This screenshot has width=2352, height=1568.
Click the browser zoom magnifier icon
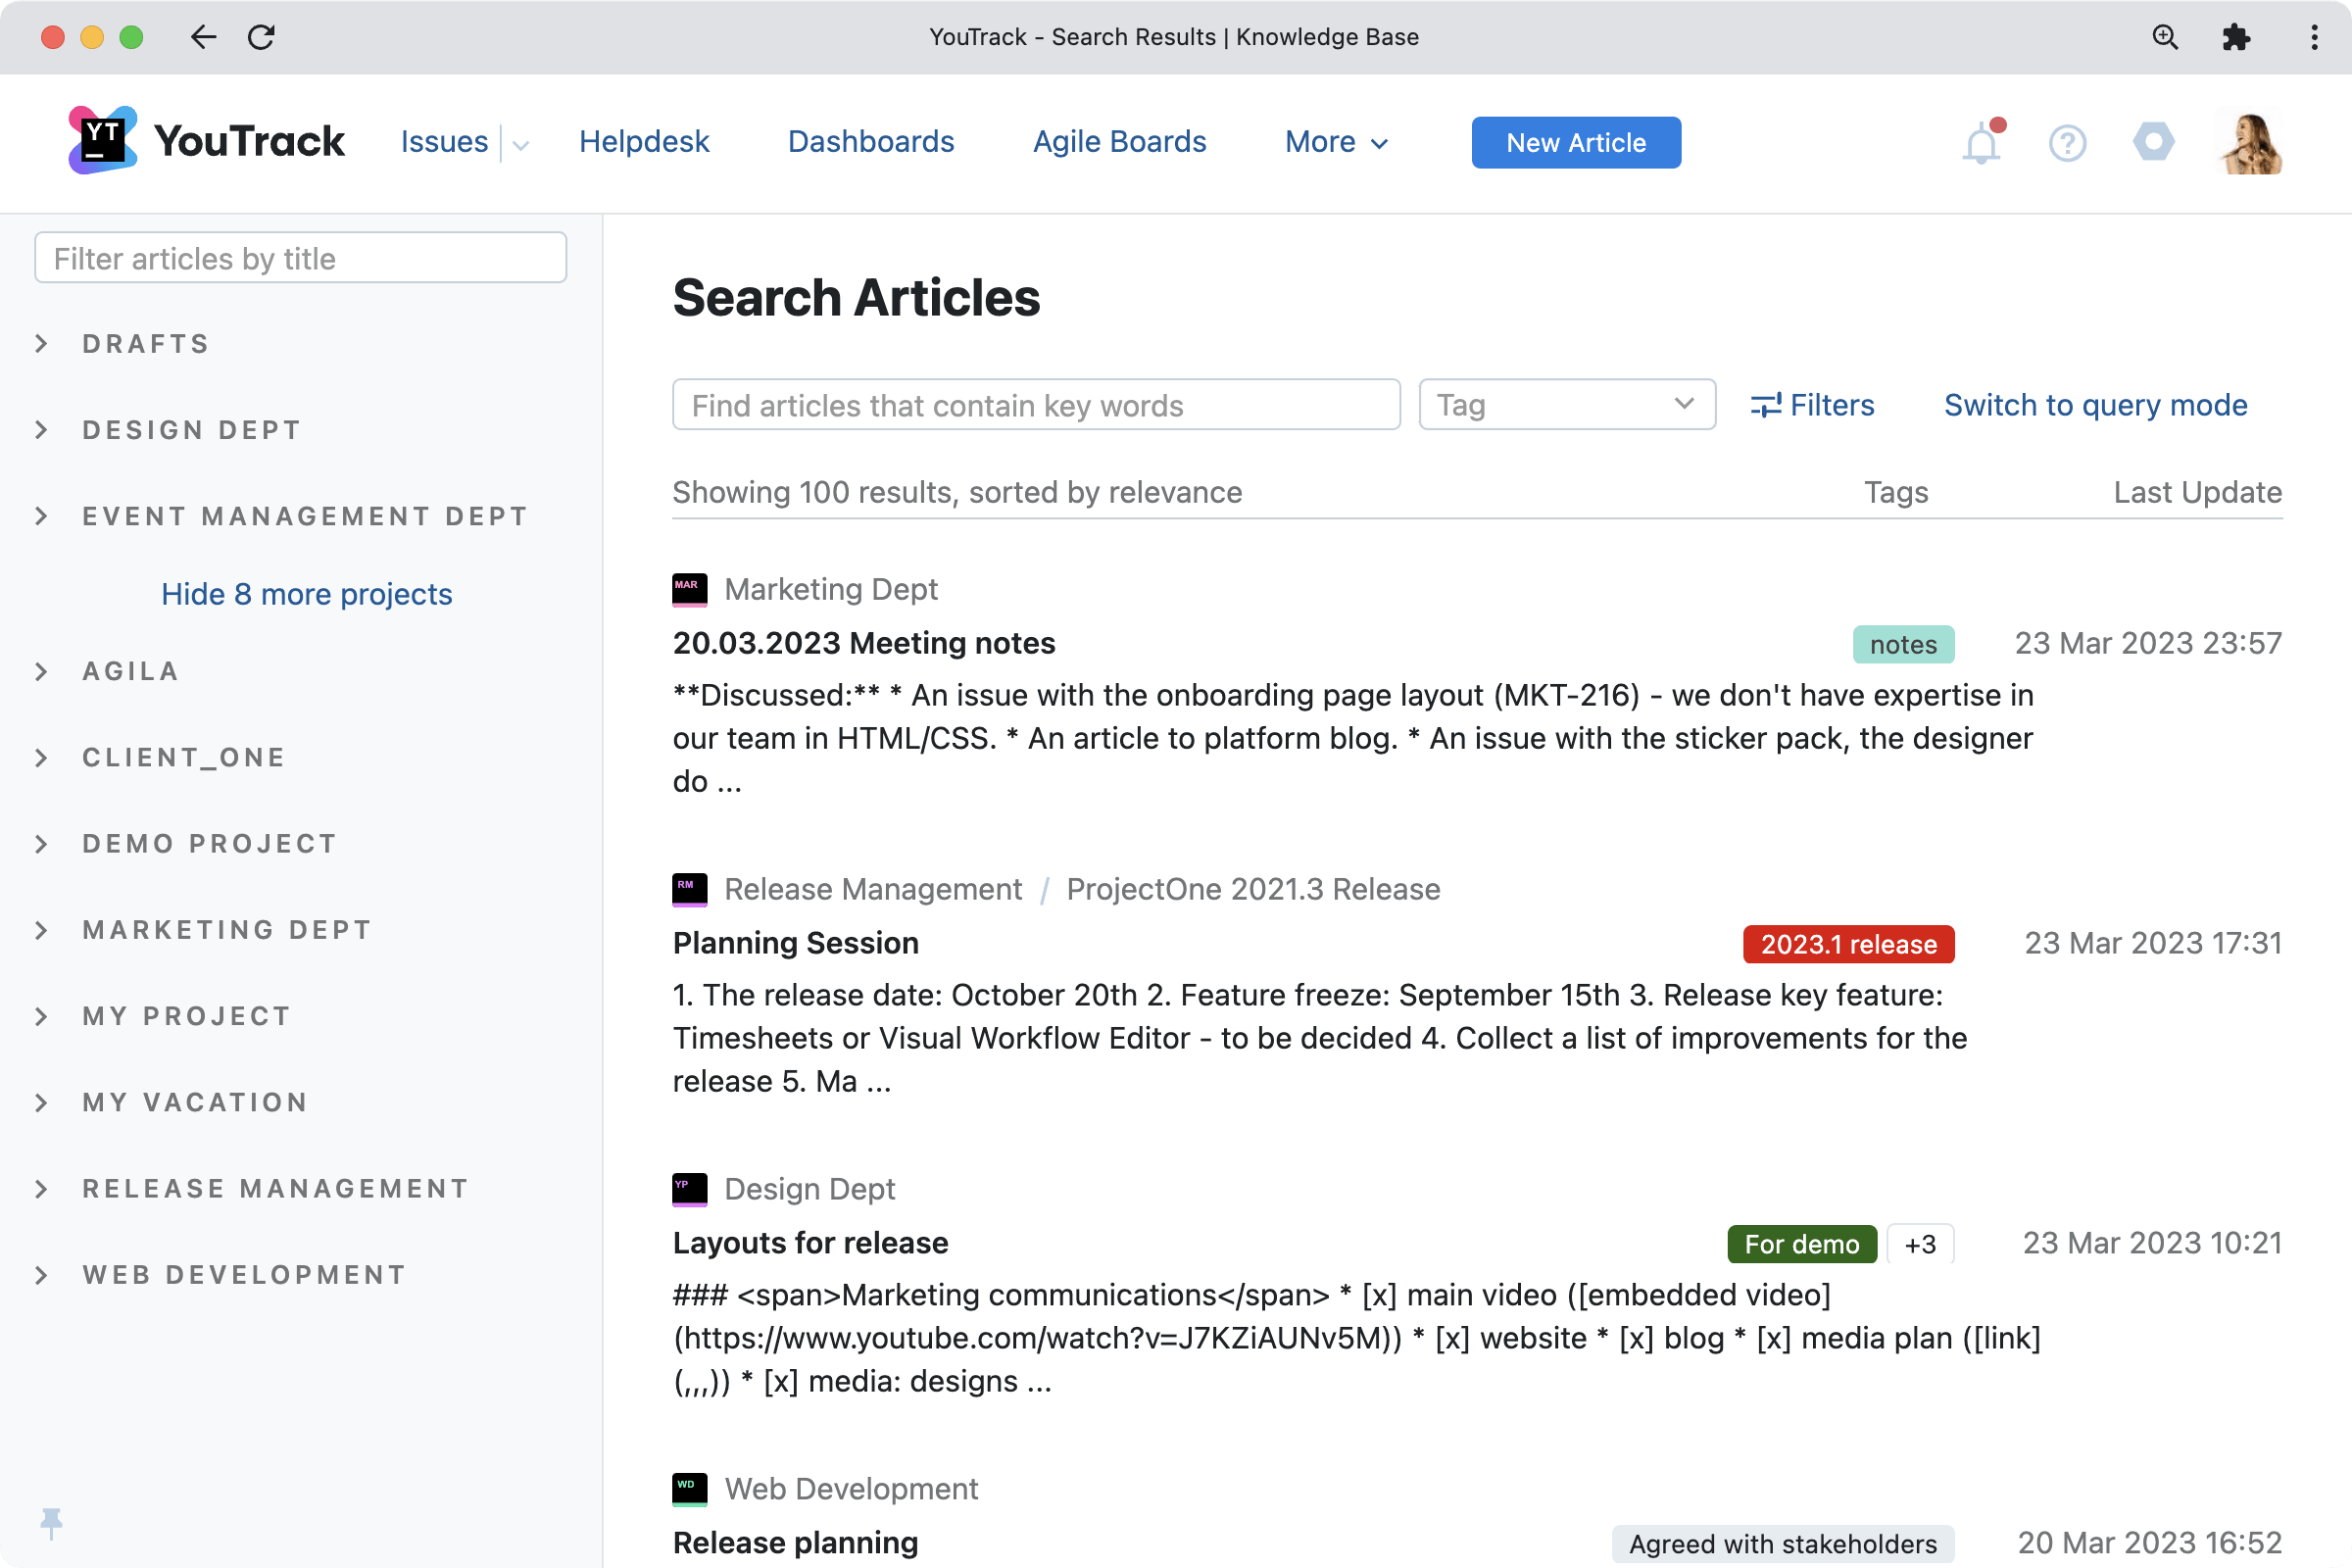[2165, 37]
